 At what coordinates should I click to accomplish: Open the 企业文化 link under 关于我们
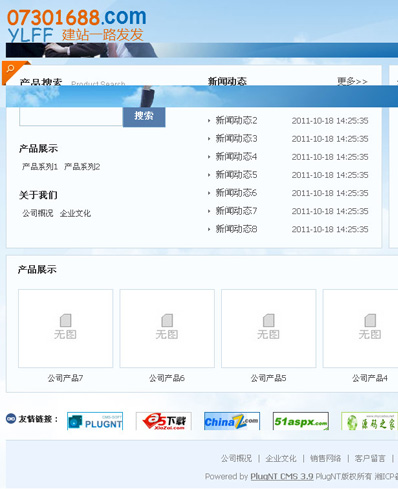click(x=75, y=213)
